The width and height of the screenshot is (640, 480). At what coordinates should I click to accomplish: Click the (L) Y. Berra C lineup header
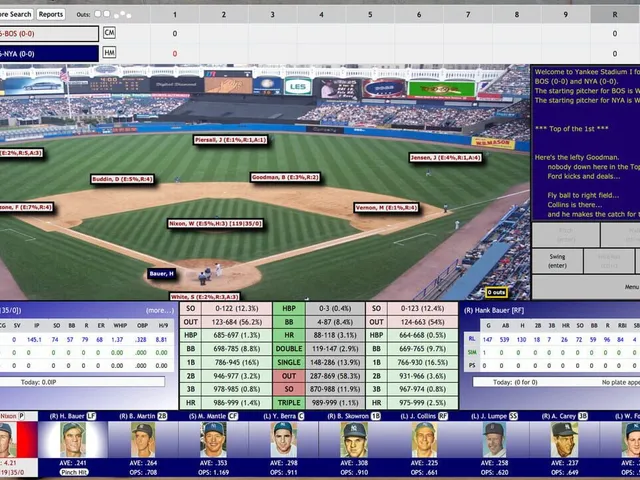284,416
